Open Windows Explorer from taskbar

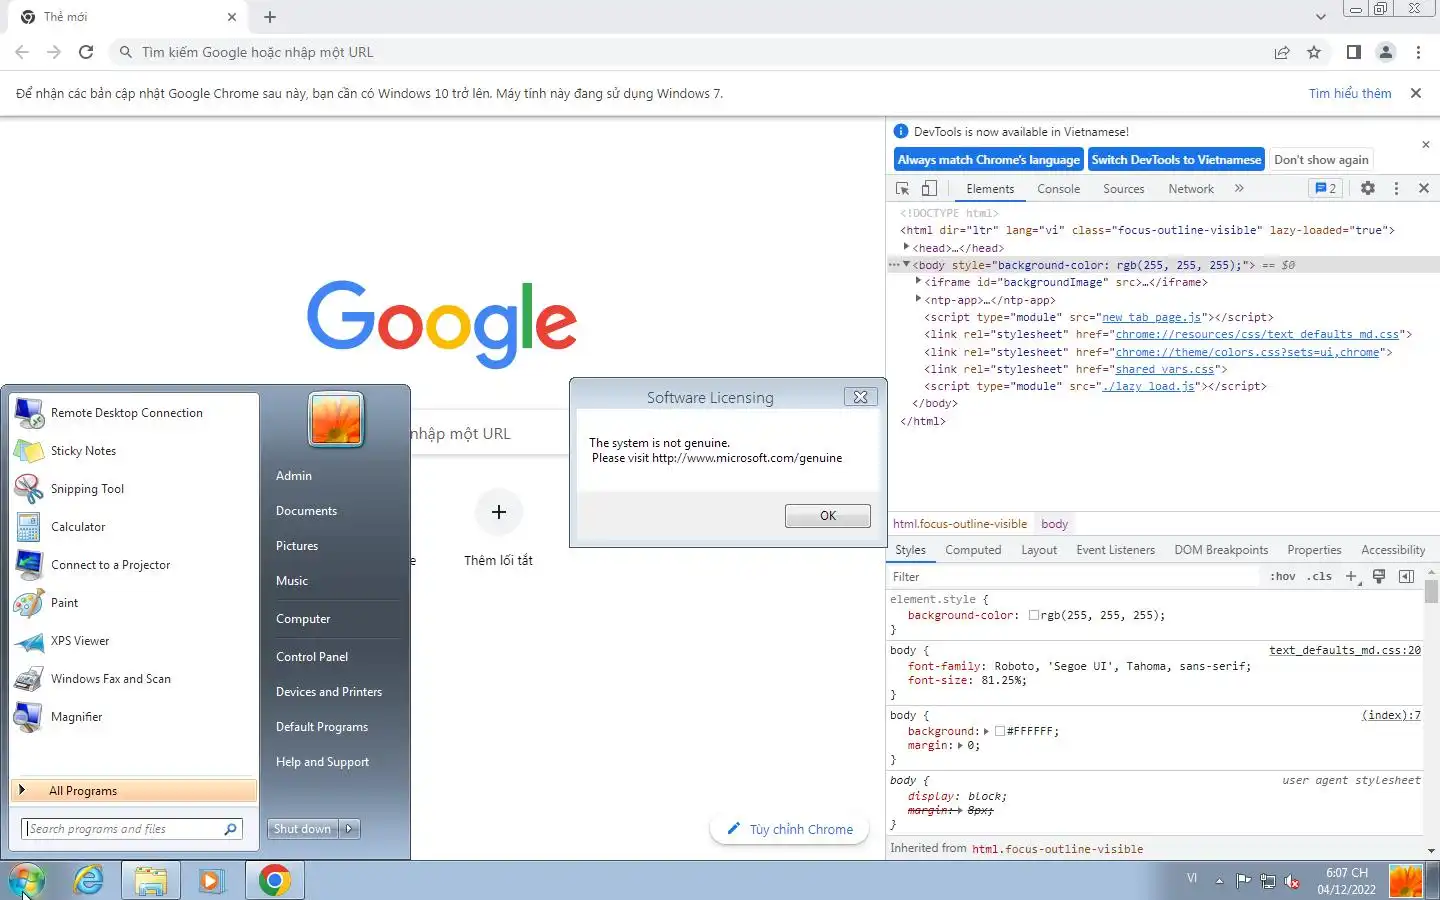pos(151,880)
